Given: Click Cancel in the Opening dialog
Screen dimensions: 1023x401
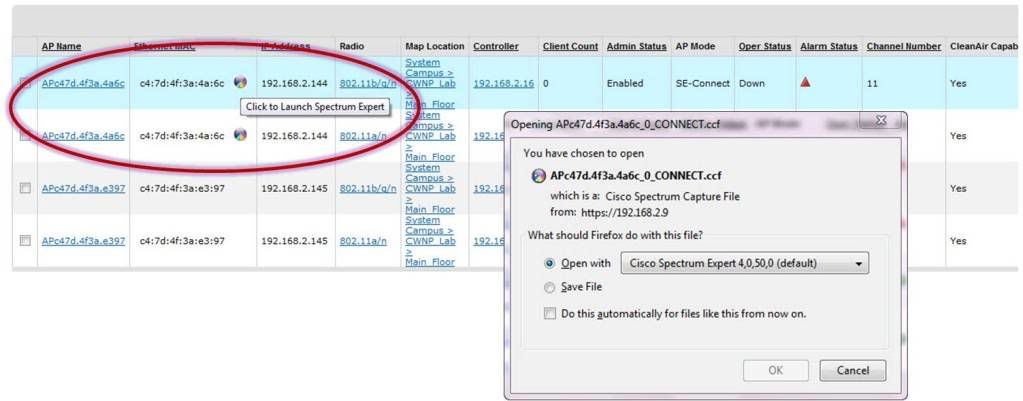Looking at the screenshot, I should click(853, 370).
